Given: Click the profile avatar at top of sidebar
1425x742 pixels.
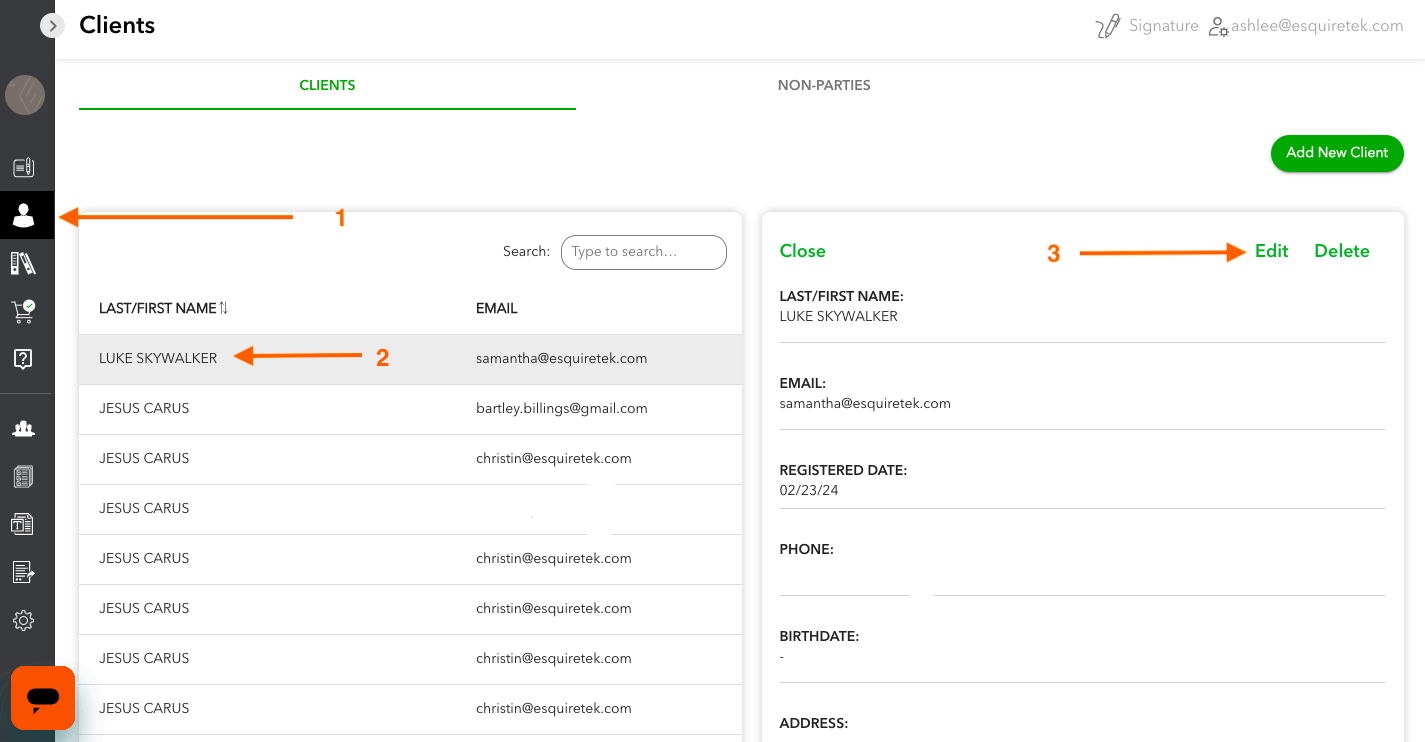Looking at the screenshot, I should [x=24, y=95].
